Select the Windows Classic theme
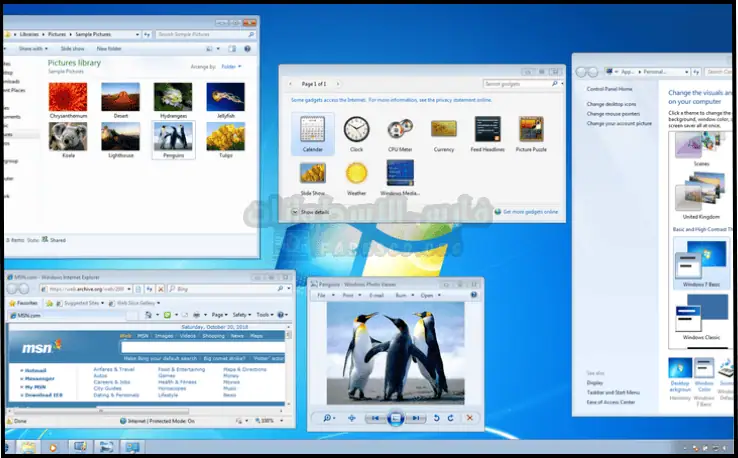 700,322
